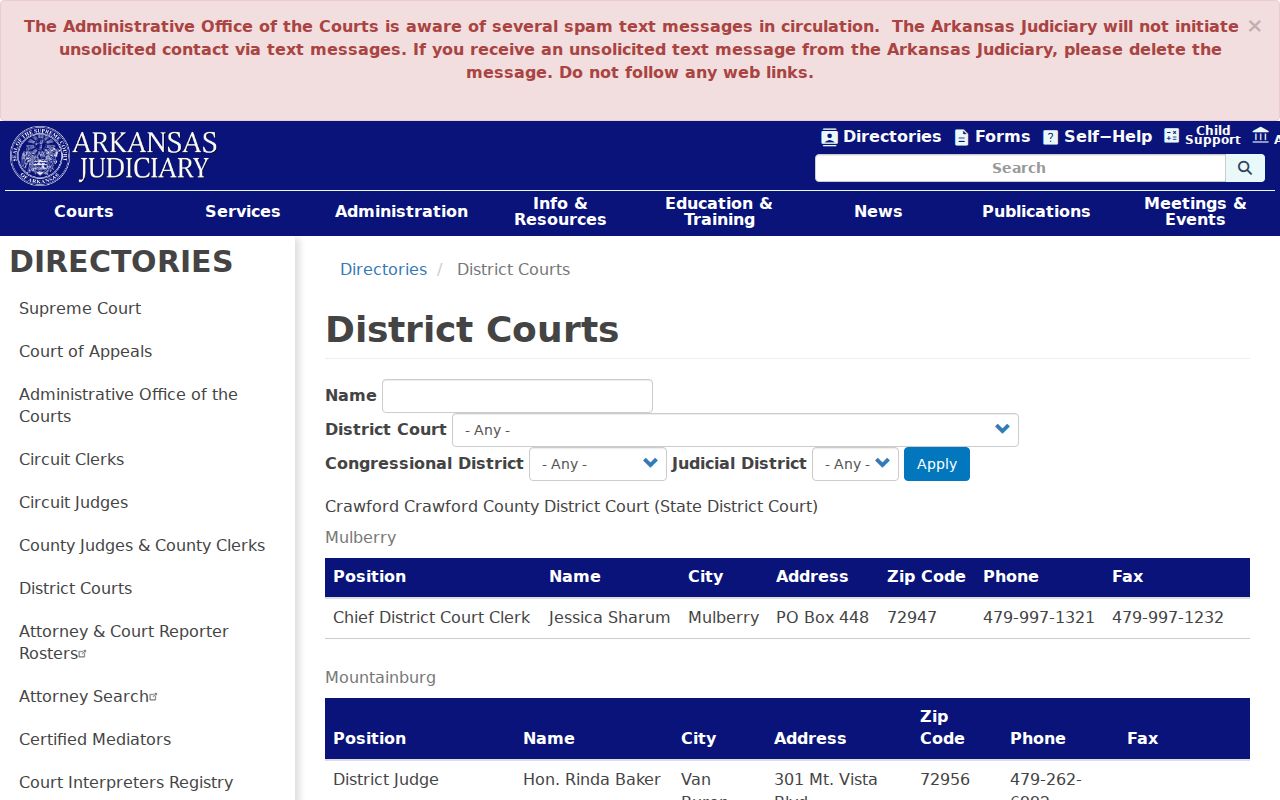The width and height of the screenshot is (1280, 800).
Task: Open County Judges & County Clerks link
Action: click(142, 545)
